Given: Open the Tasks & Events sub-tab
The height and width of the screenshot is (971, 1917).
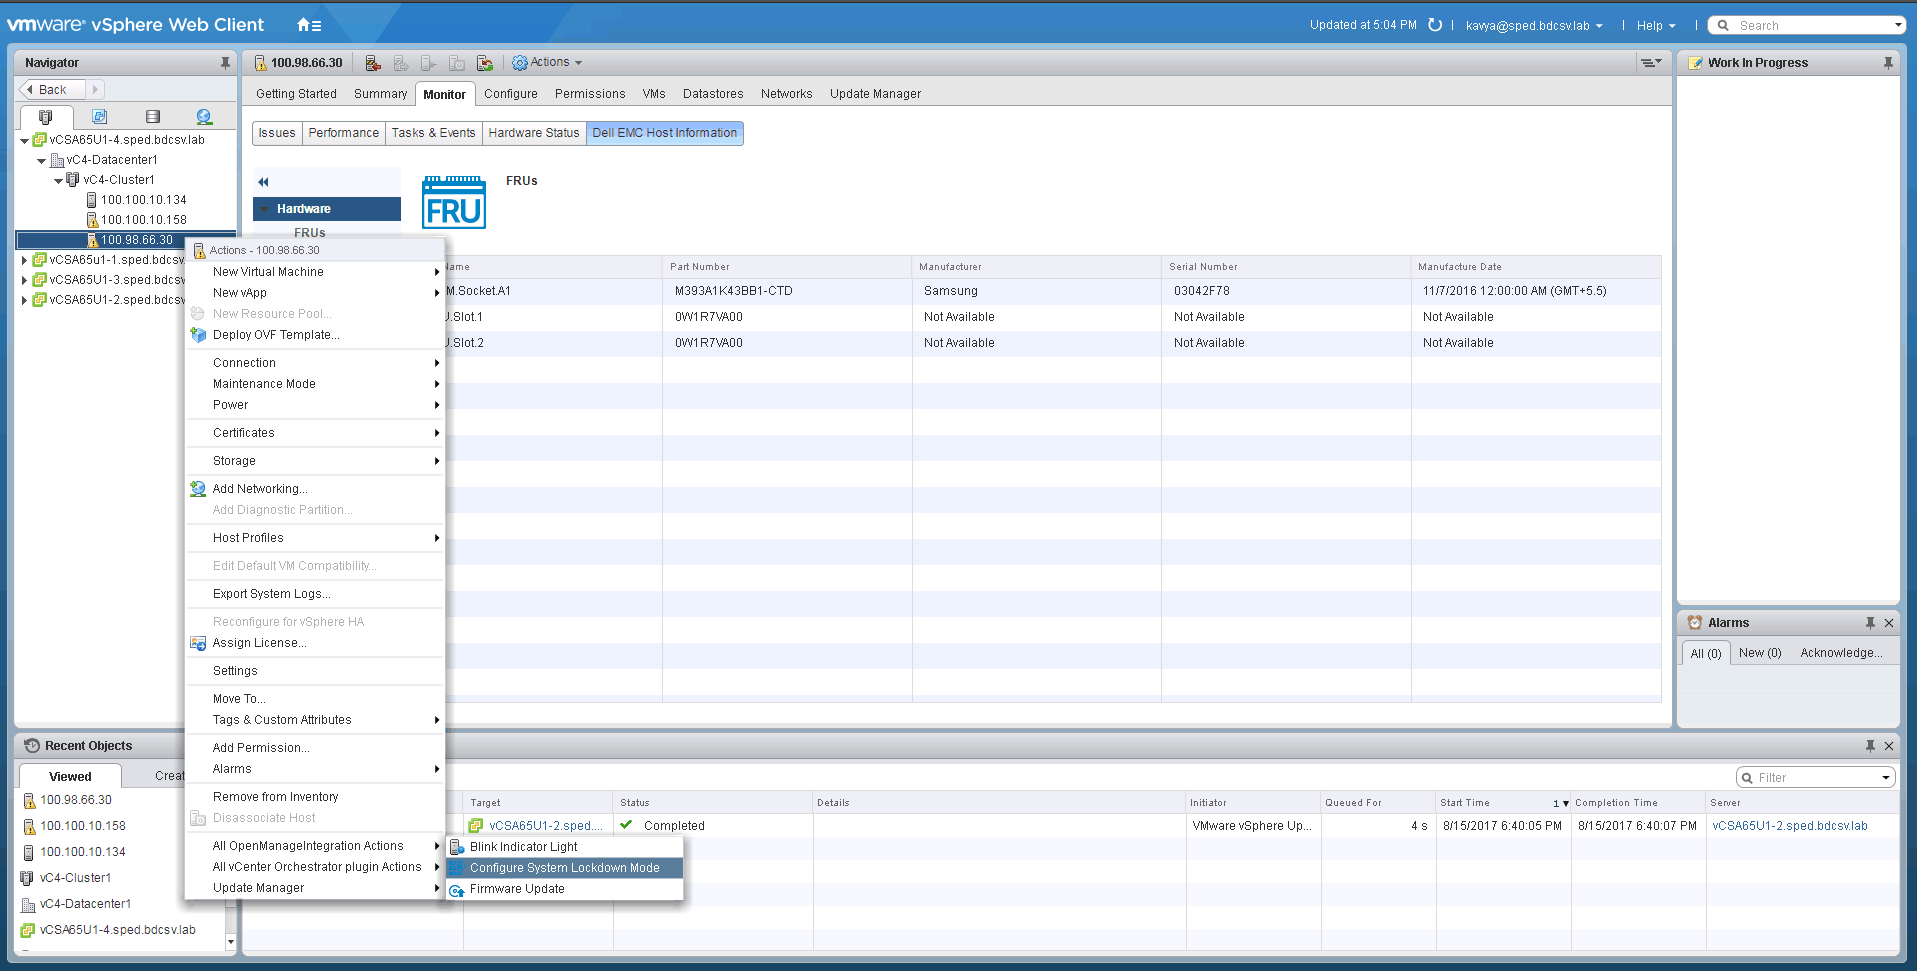Looking at the screenshot, I should coord(433,133).
